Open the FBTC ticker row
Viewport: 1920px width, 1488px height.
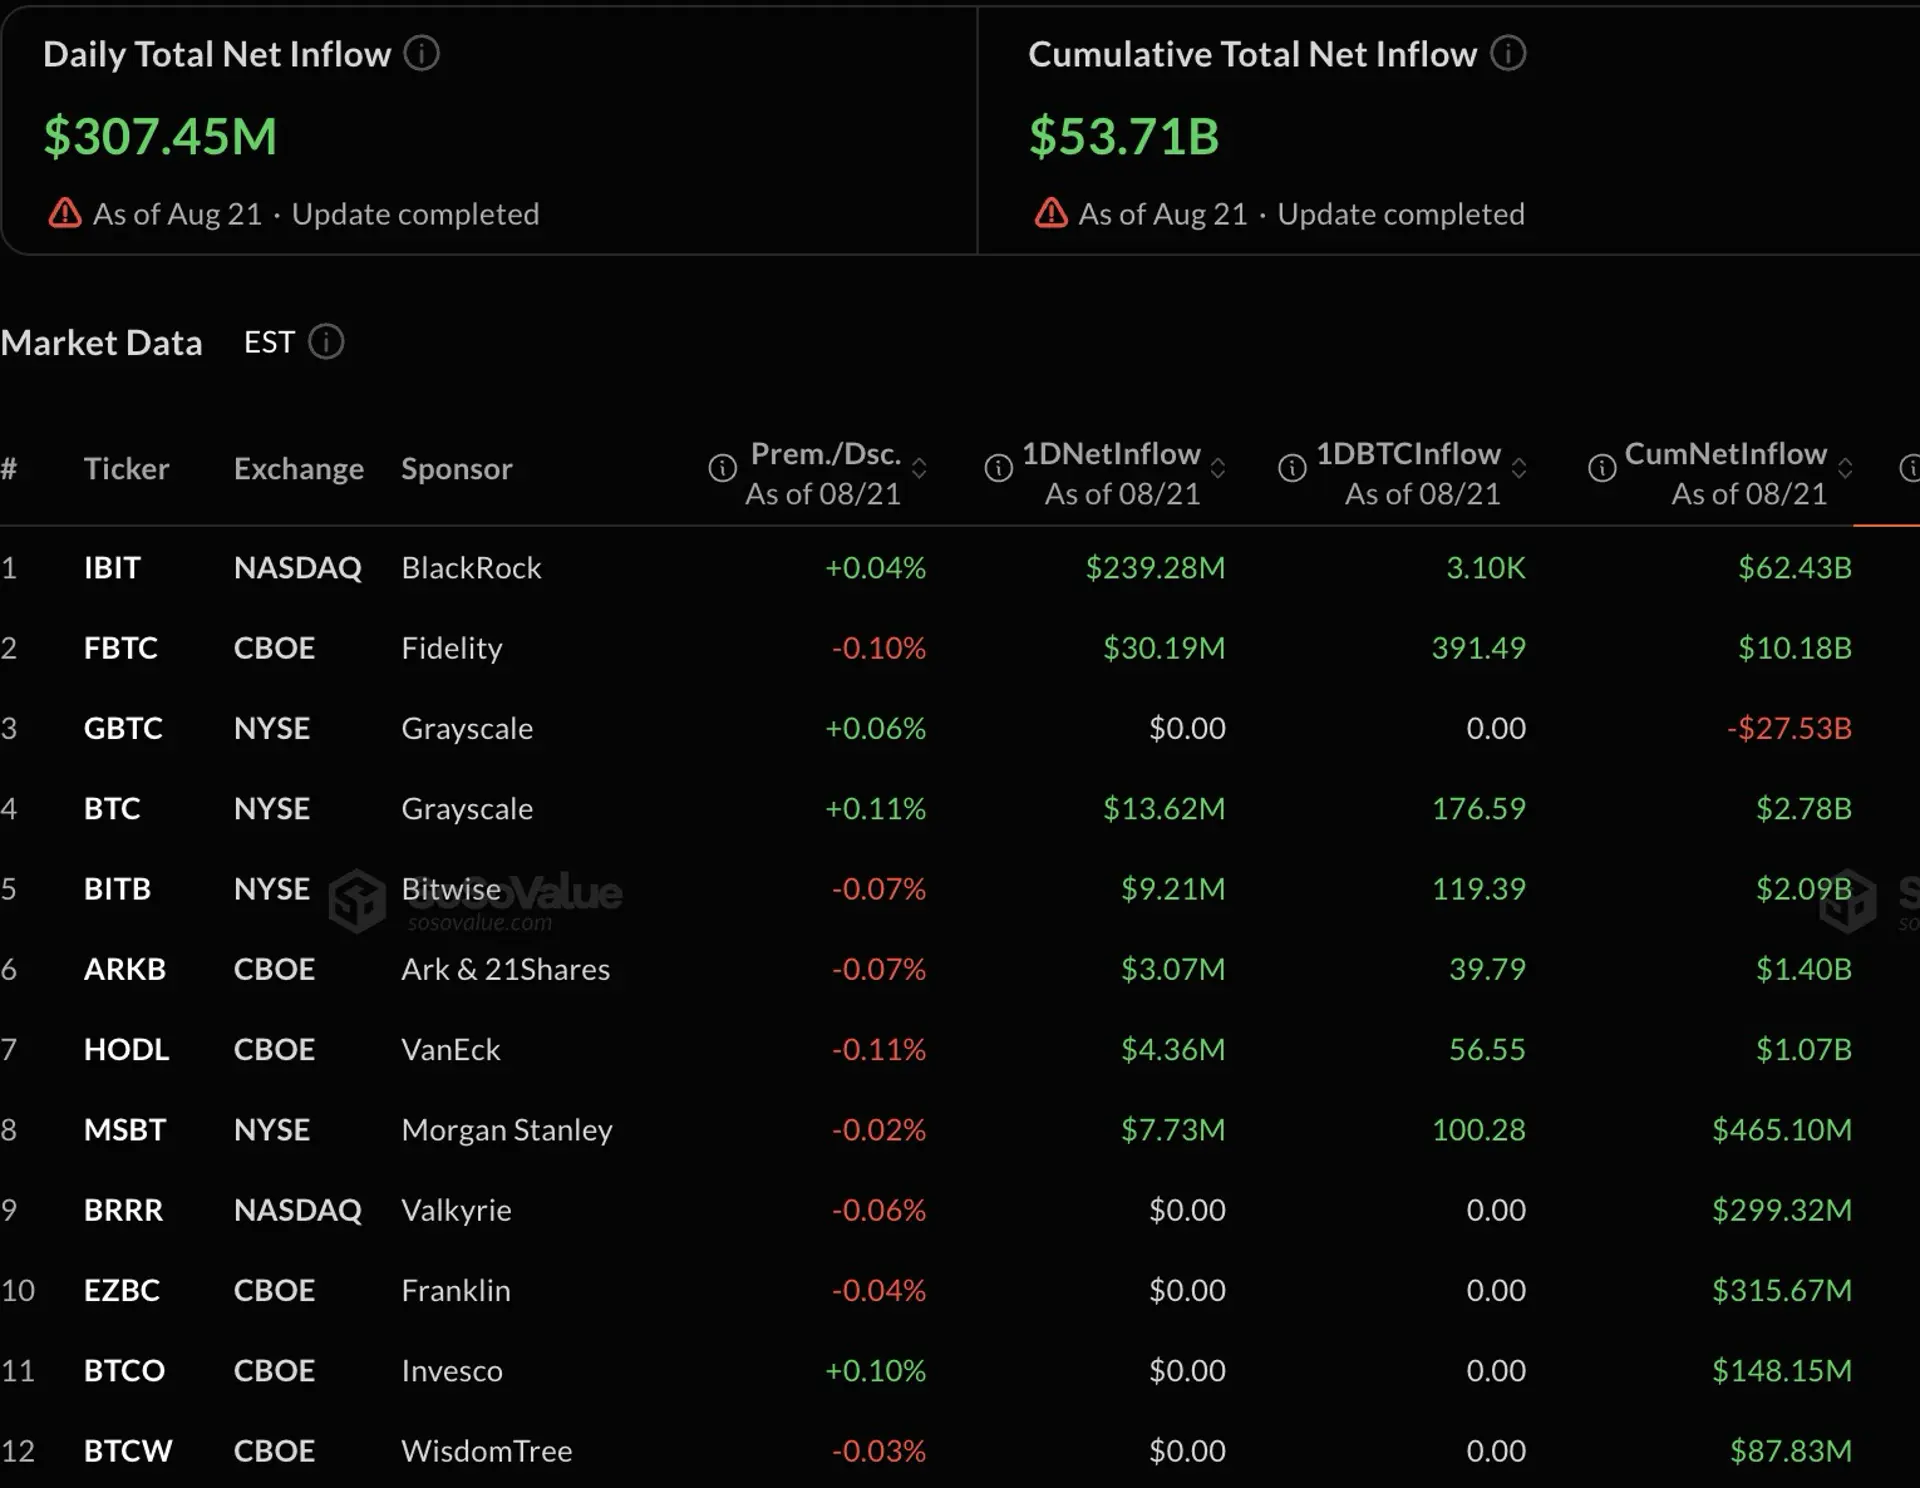pyautogui.click(x=121, y=648)
